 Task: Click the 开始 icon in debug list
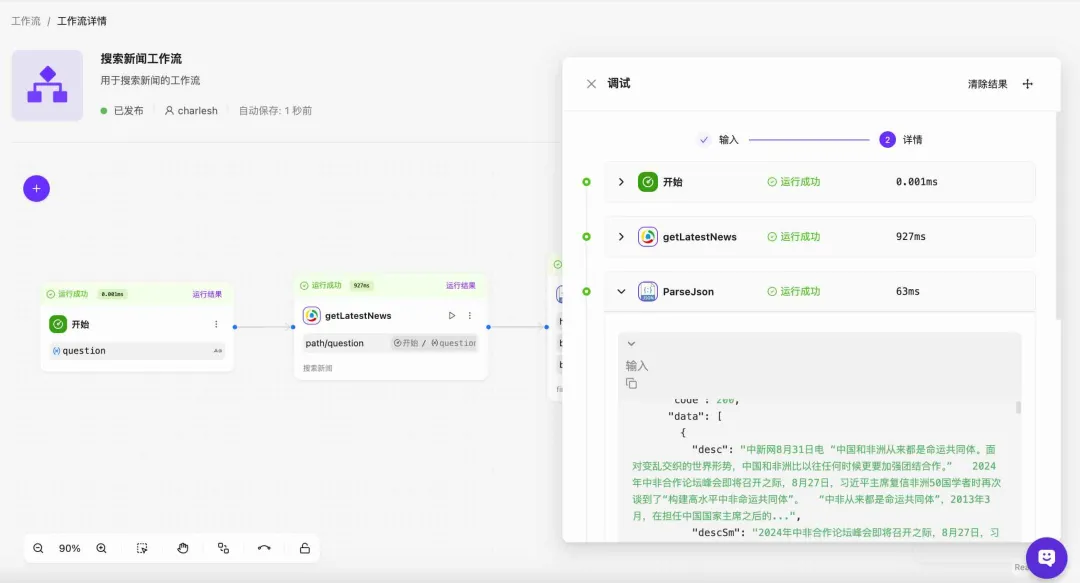coord(647,182)
